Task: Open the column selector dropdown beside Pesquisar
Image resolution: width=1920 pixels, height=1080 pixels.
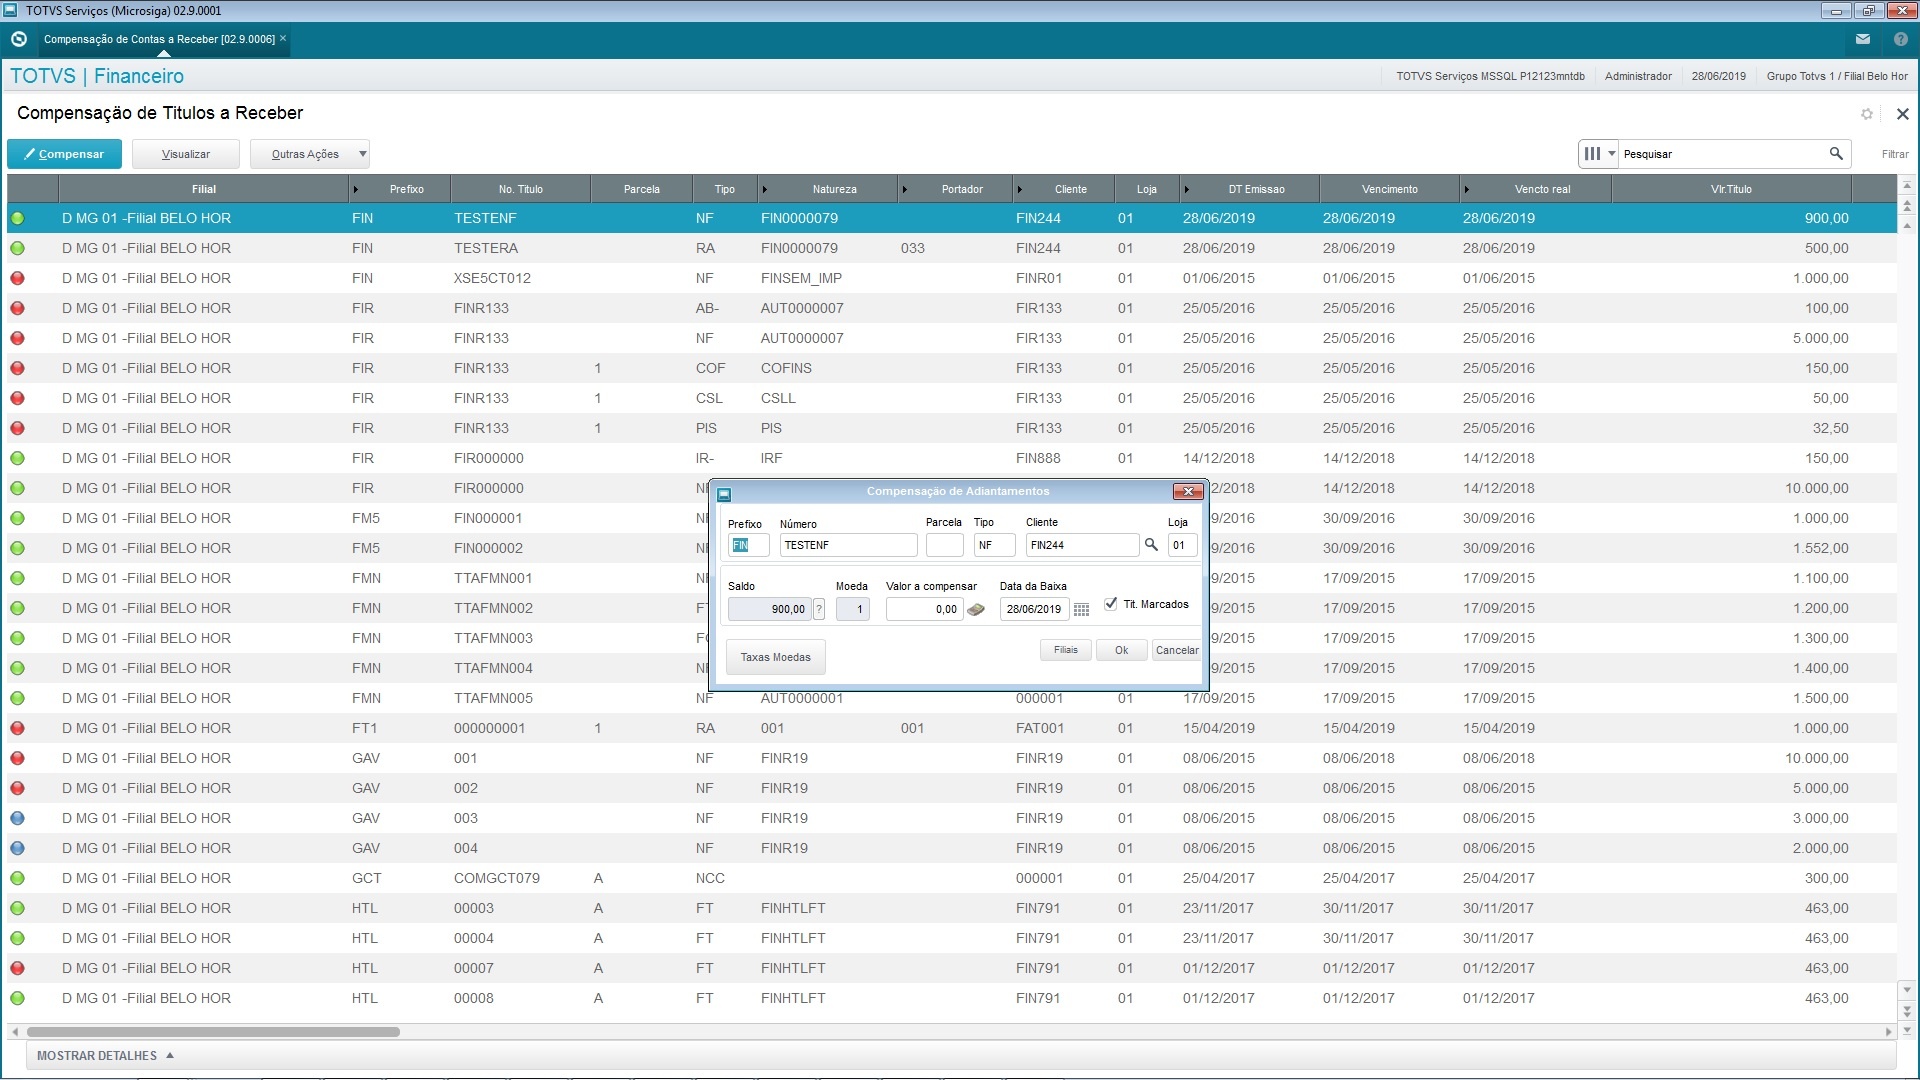Action: coord(1598,154)
